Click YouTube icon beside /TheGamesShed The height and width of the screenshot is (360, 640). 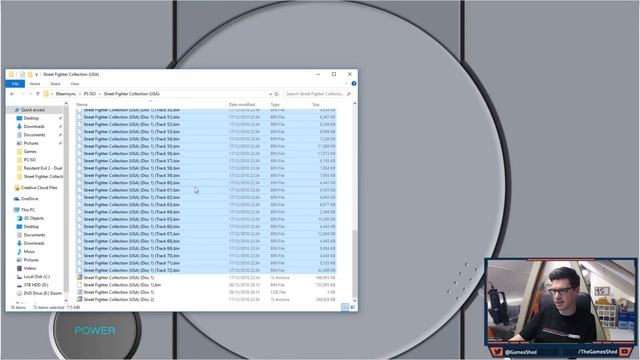625,351
